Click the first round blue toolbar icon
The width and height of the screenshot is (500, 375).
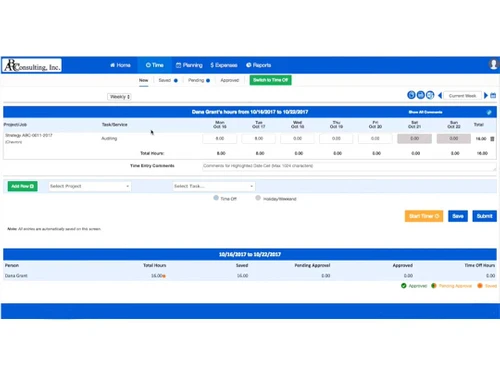(x=411, y=95)
